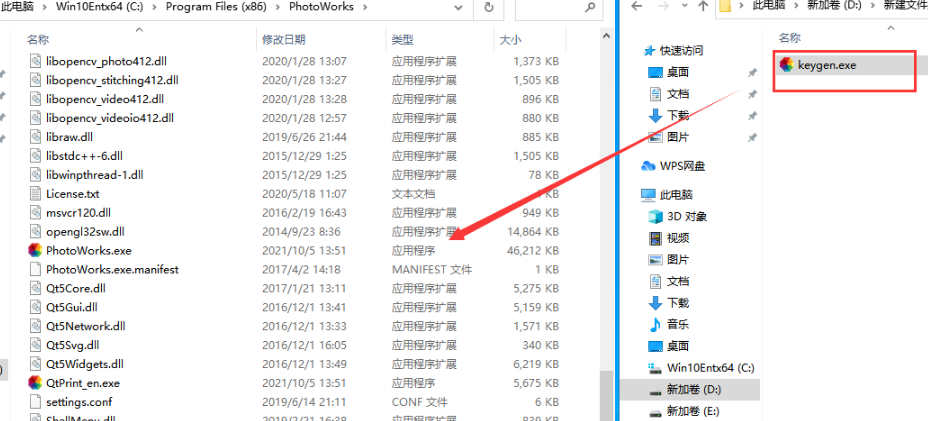The width and height of the screenshot is (928, 421).
Task: Select the PhotoWorks.exe application icon
Action: coord(35,250)
